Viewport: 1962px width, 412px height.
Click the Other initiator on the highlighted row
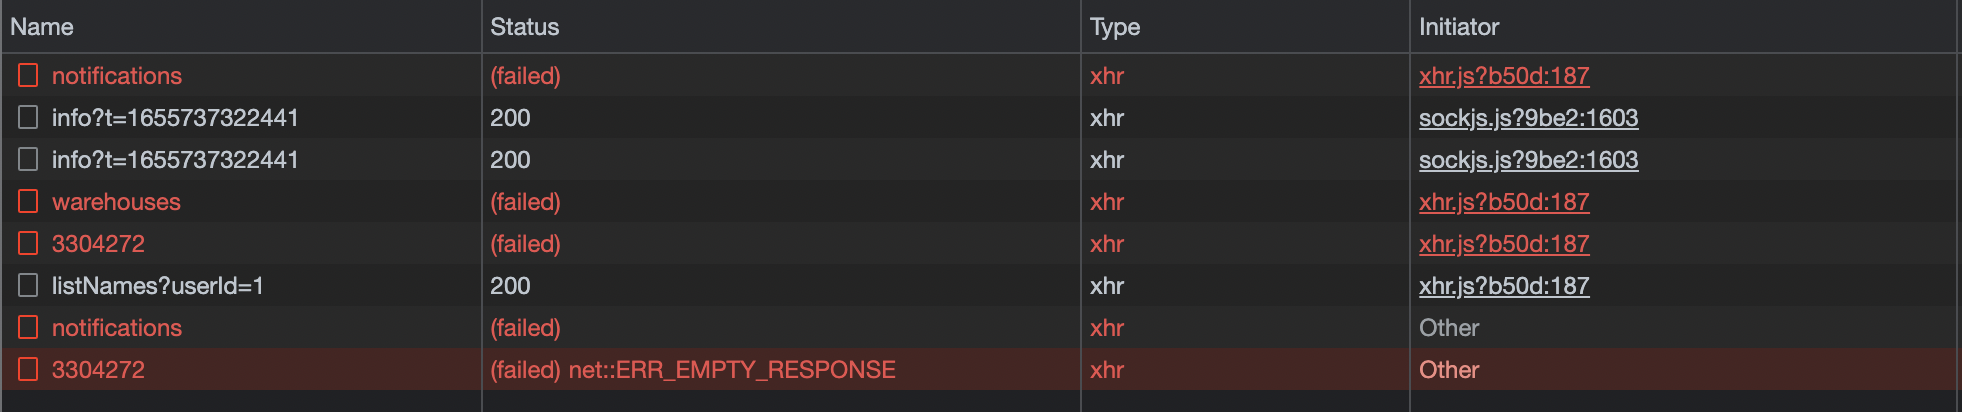click(1449, 370)
